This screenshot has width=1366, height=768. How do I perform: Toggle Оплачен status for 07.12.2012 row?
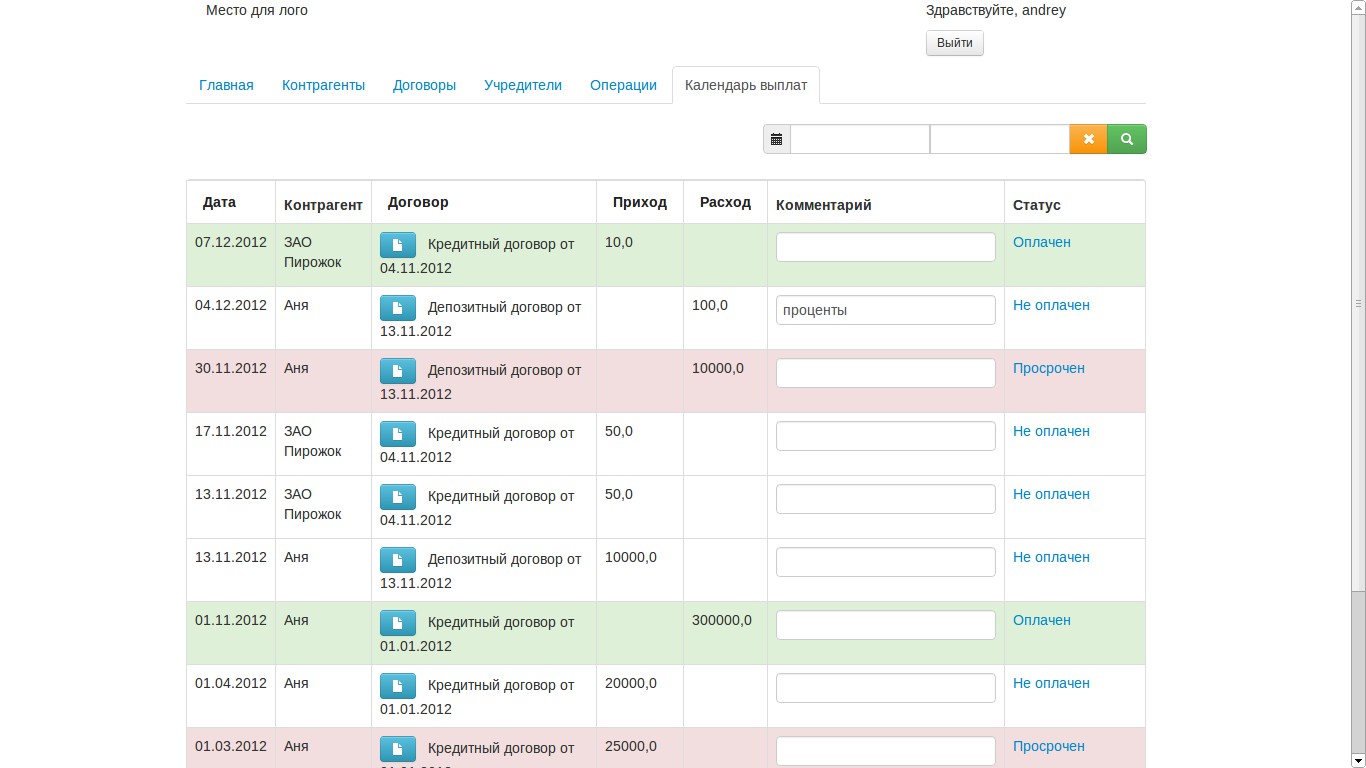point(1042,242)
